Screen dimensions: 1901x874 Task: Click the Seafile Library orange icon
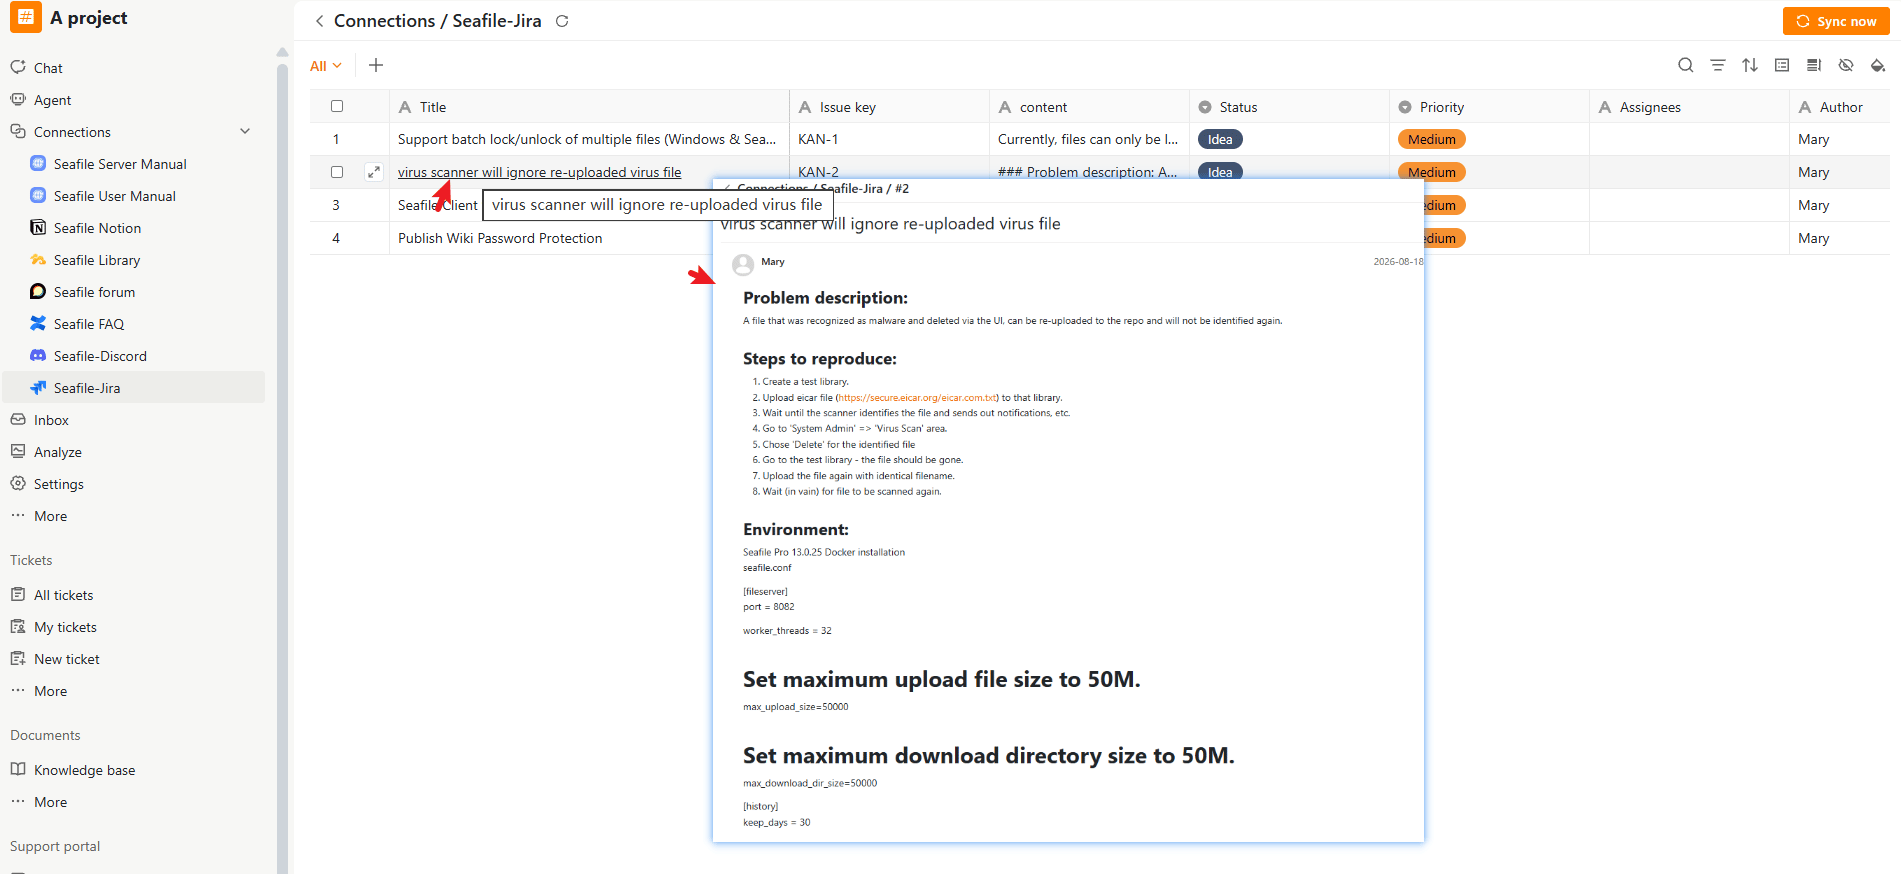click(38, 260)
